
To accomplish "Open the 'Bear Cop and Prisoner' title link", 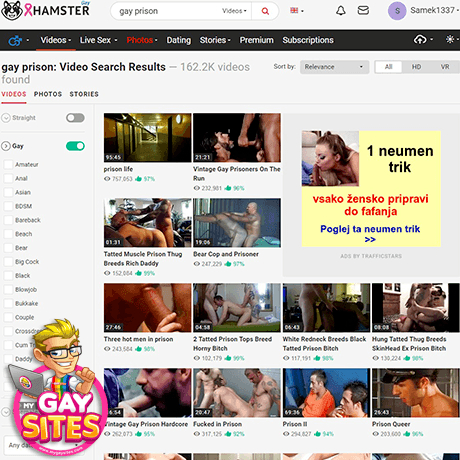I will [x=226, y=254].
